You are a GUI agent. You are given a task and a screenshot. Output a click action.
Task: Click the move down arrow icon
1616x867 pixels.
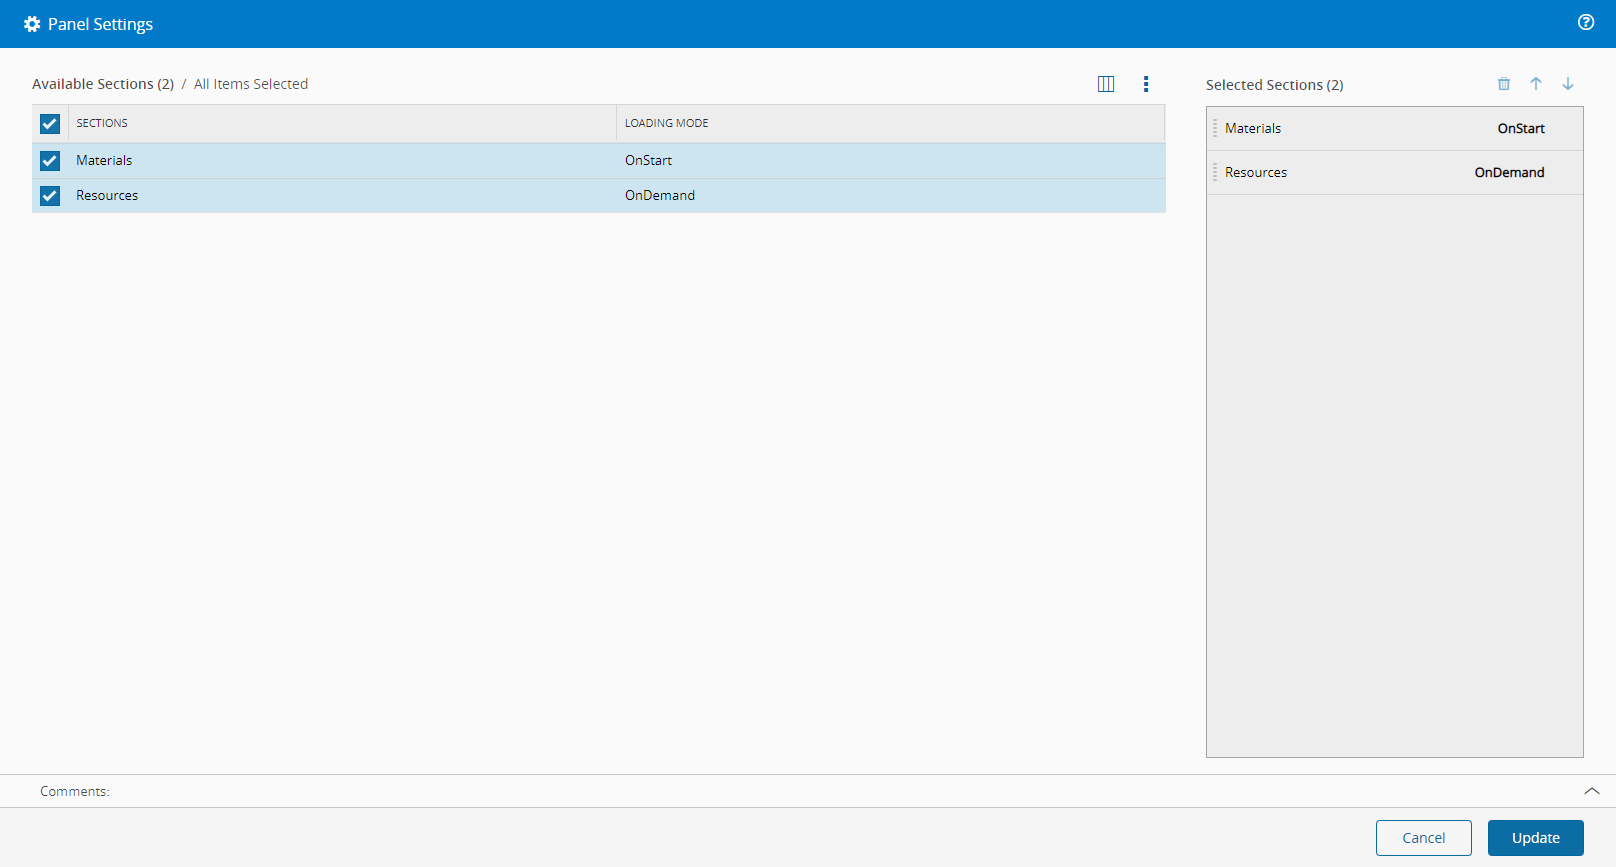[x=1568, y=84]
